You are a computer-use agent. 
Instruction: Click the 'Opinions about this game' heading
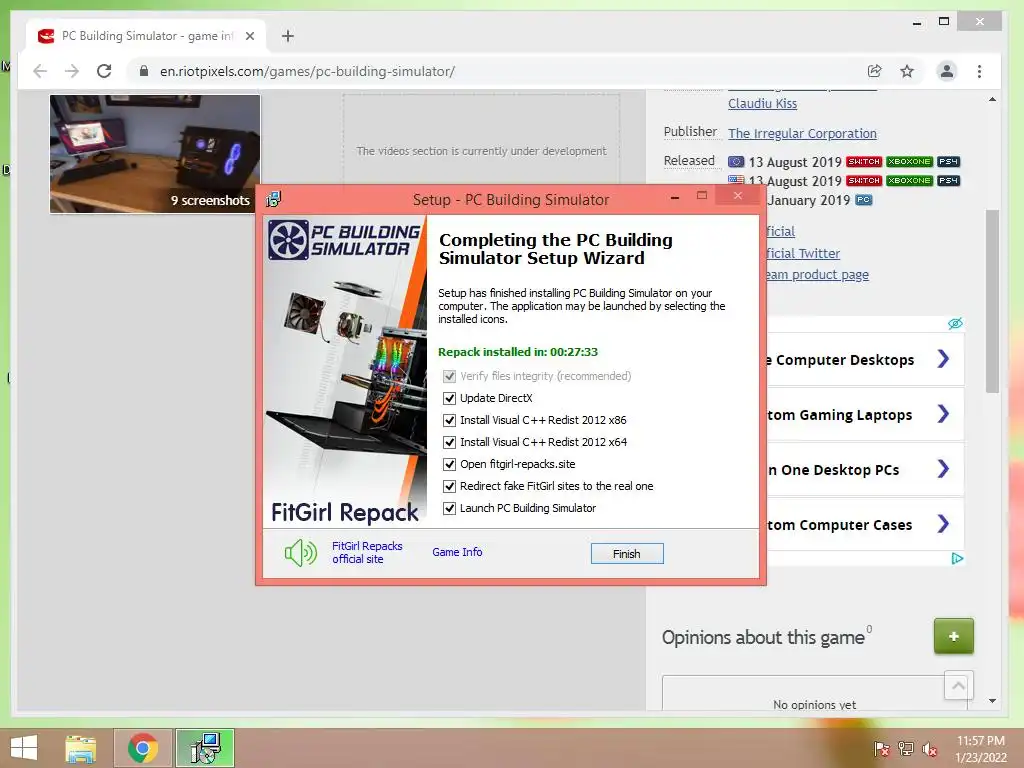(763, 637)
